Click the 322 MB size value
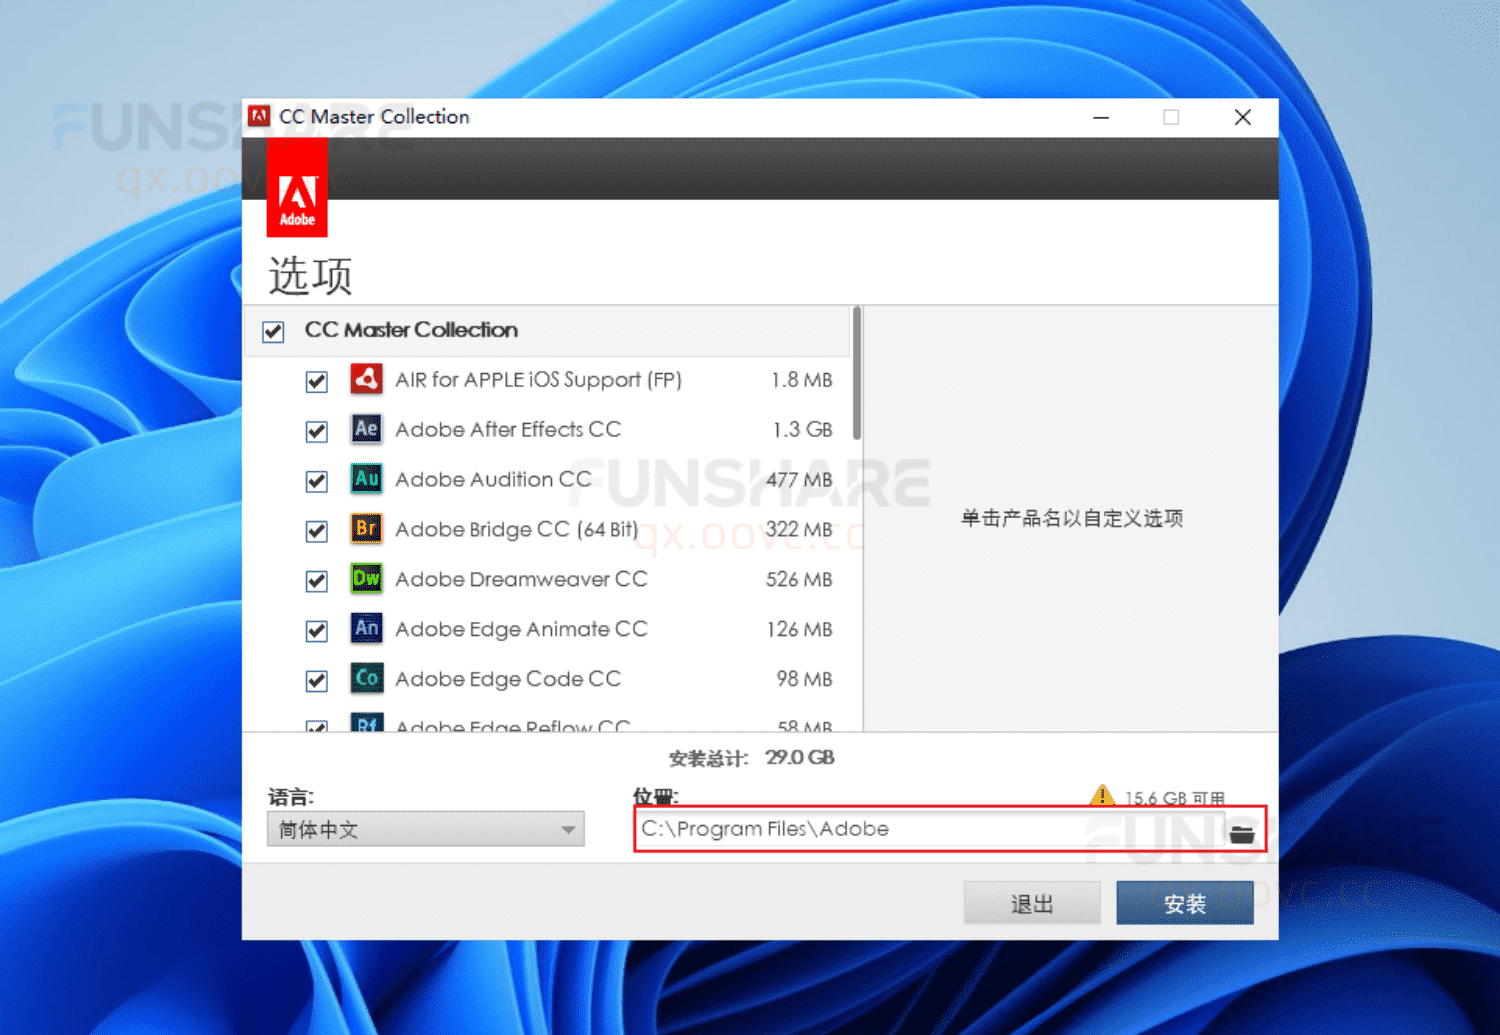1500x1035 pixels. pos(800,529)
